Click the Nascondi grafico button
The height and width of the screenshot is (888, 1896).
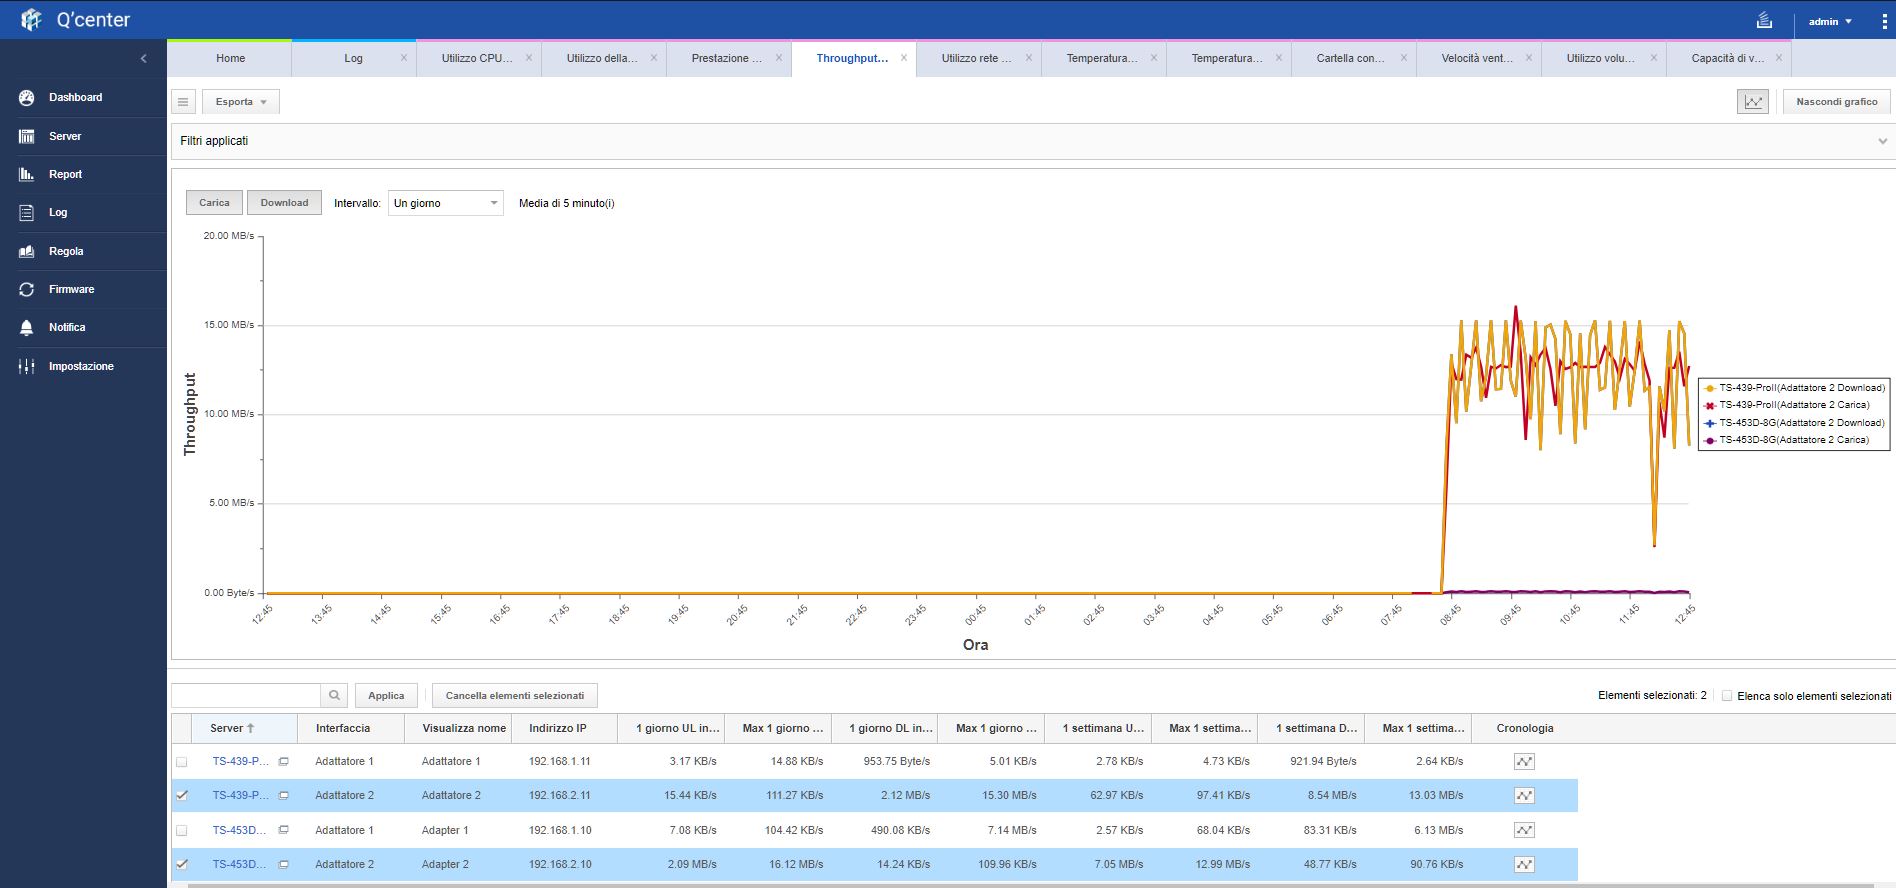1836,102
